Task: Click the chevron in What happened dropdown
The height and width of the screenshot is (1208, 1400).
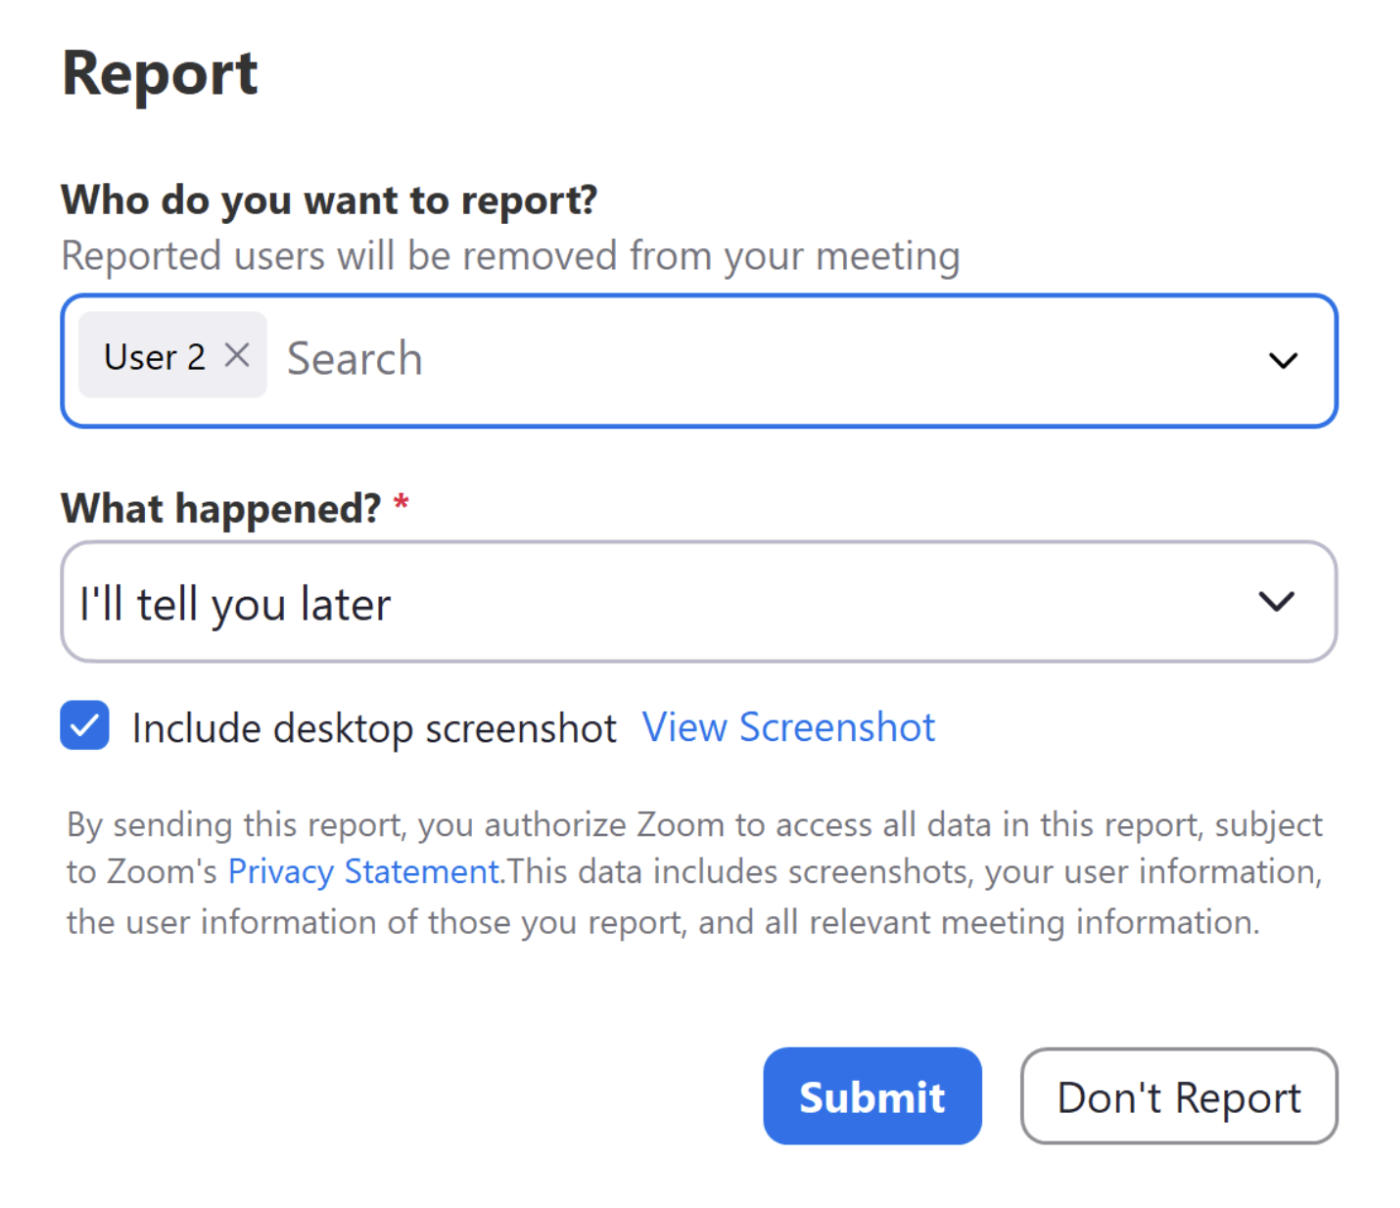Action: point(1276,602)
